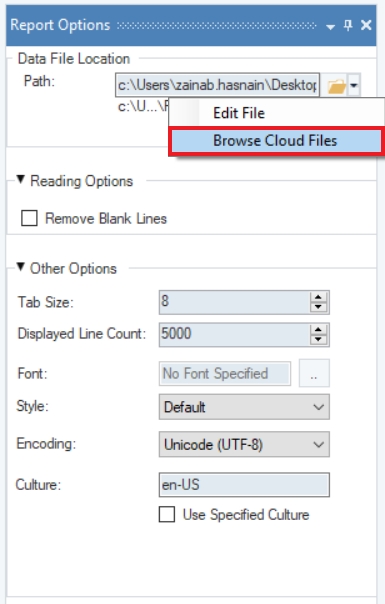Increase Displayed Line Count with up arrow
Viewport: 385px width, 604px height.
(318, 329)
